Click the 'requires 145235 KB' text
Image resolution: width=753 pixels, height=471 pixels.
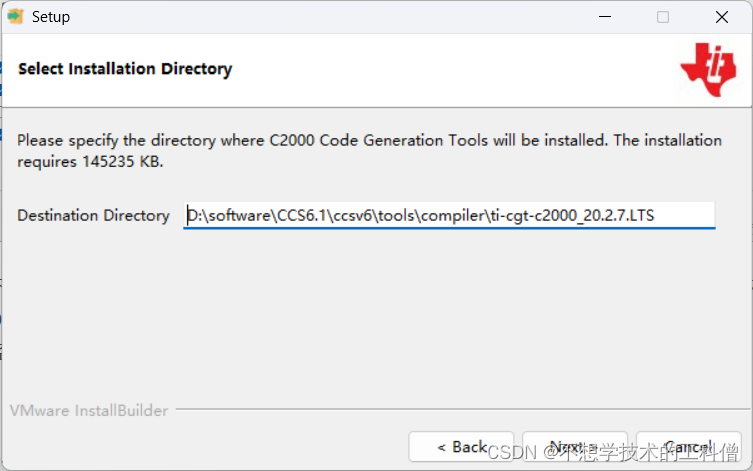click(90, 162)
